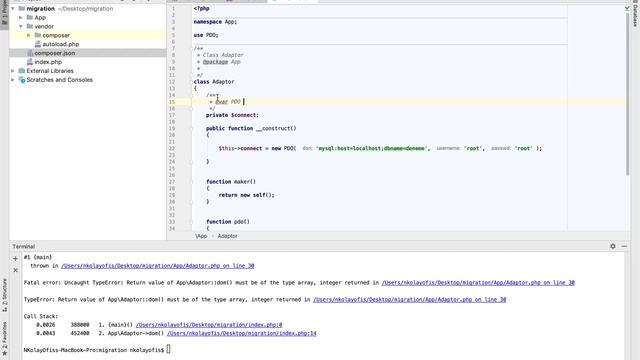Expand Scratches and Consoles node
The height and width of the screenshot is (360, 640).
(x=13, y=80)
